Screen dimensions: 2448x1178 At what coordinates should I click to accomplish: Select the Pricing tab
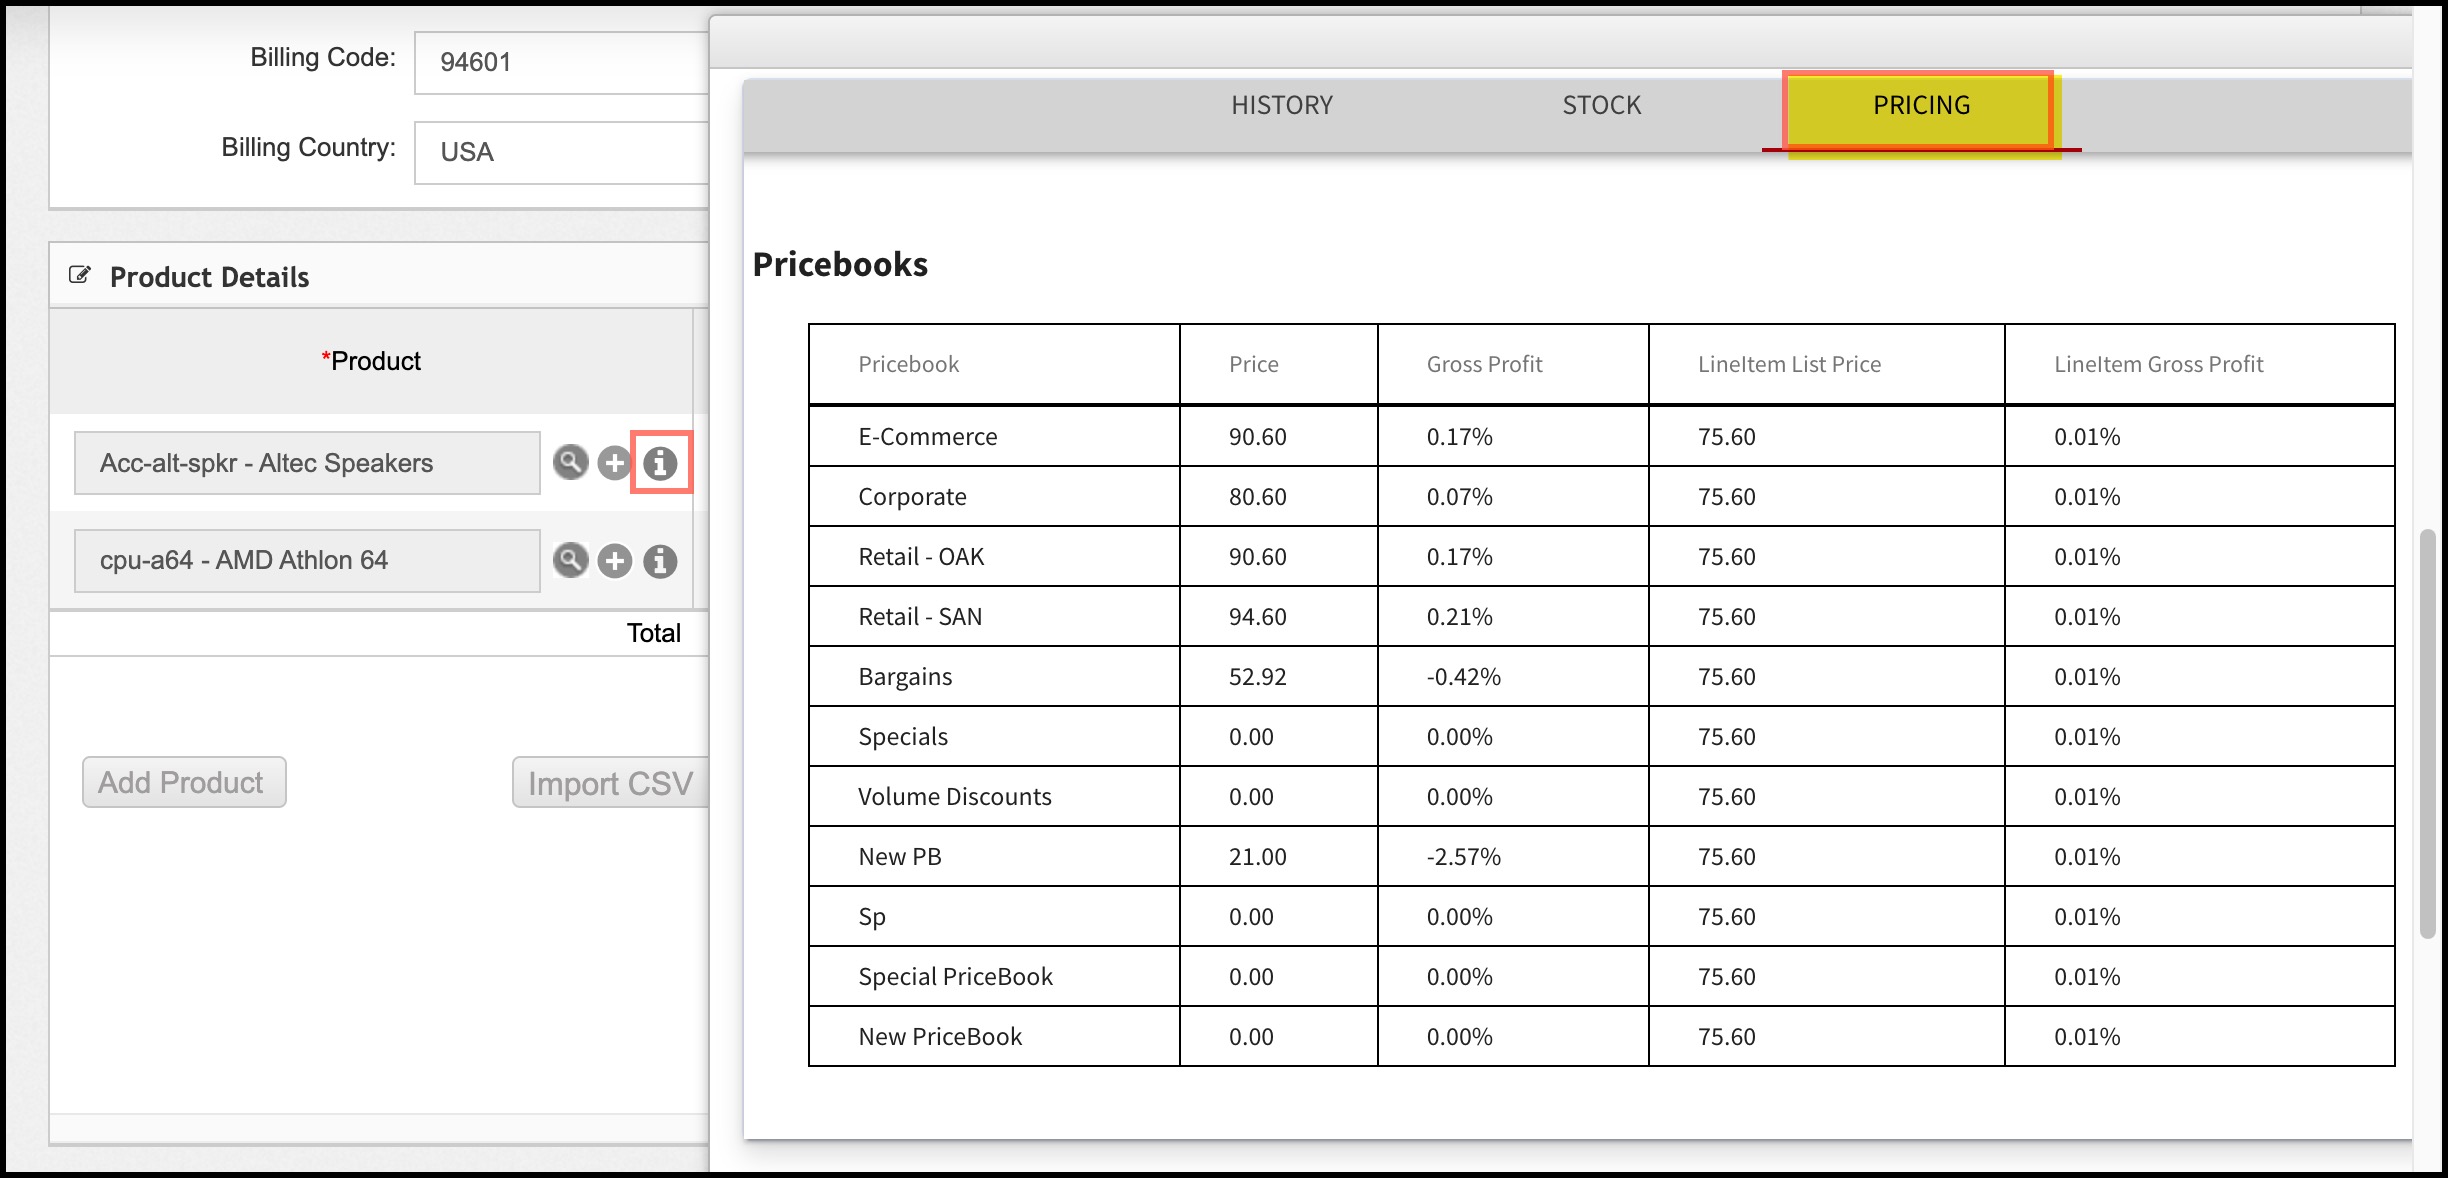tap(1920, 105)
